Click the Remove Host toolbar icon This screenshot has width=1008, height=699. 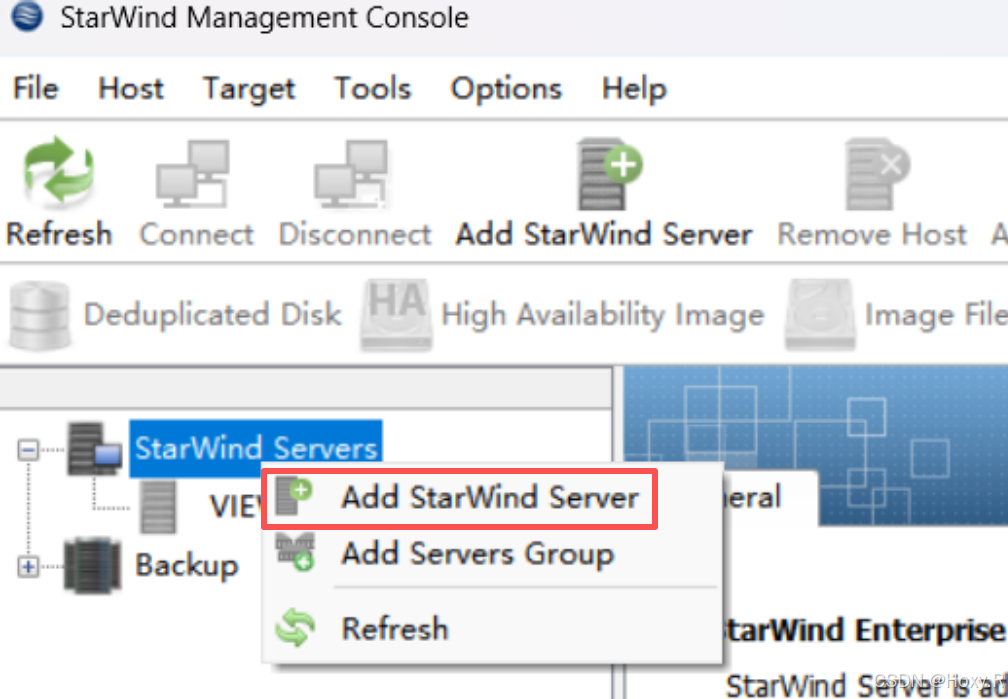[x=877, y=173]
